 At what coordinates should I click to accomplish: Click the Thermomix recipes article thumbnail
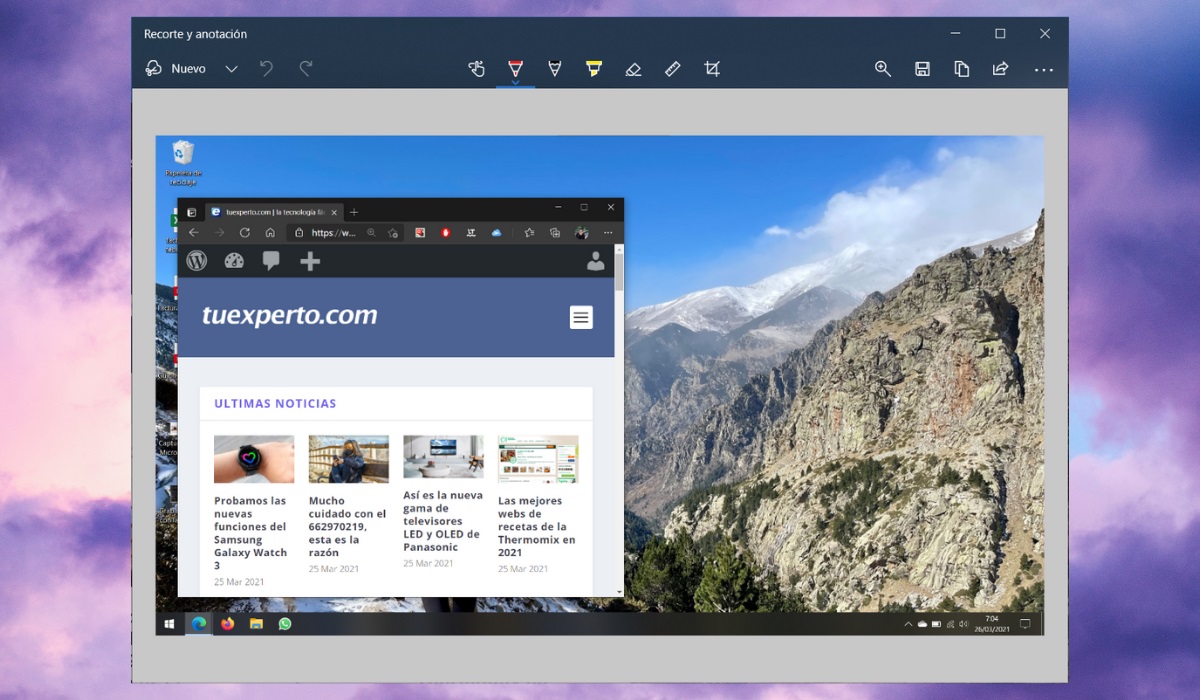tap(538, 459)
